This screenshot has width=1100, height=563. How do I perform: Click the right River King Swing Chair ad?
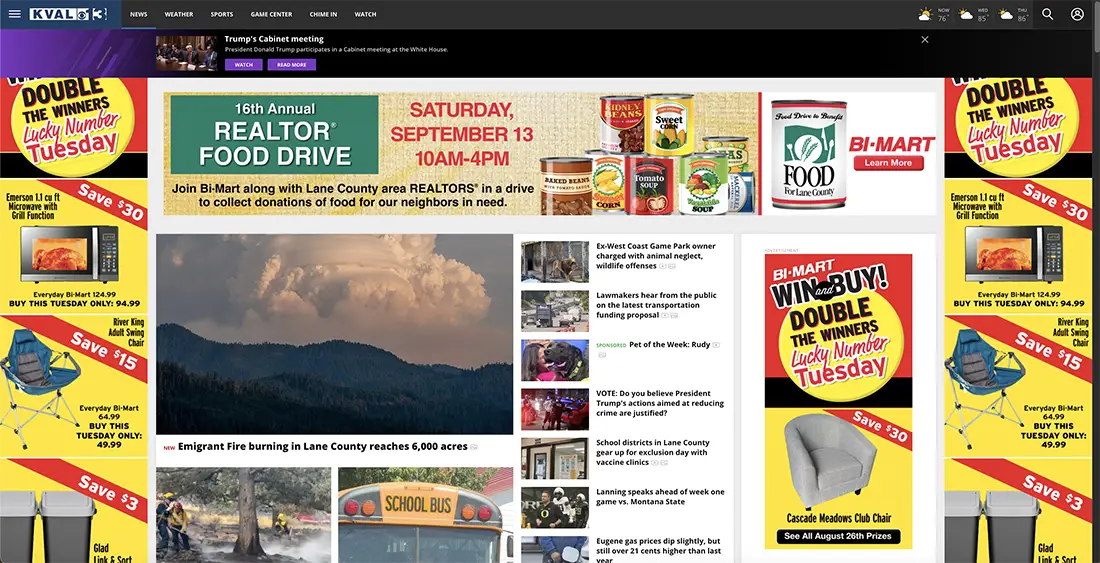point(1019,386)
